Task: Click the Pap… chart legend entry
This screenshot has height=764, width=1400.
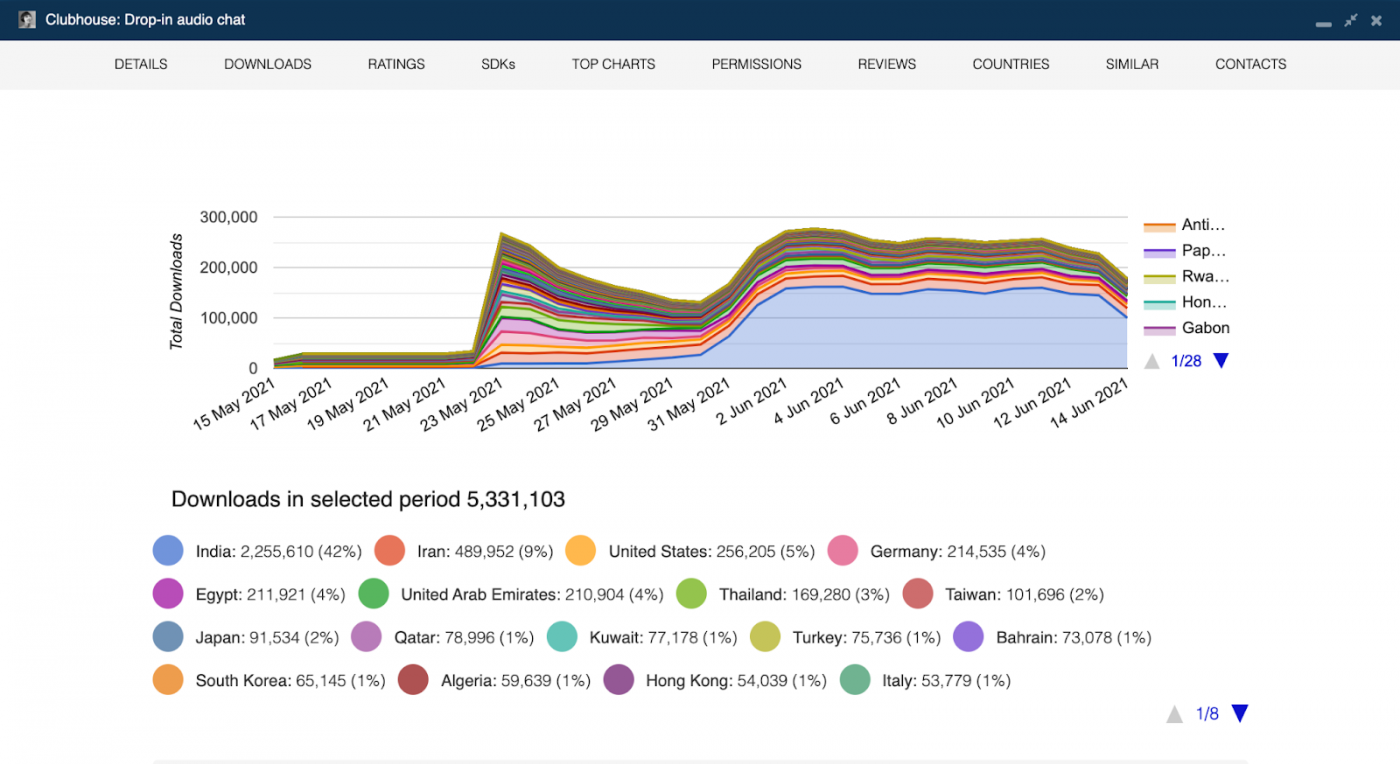Action: pyautogui.click(x=1186, y=251)
